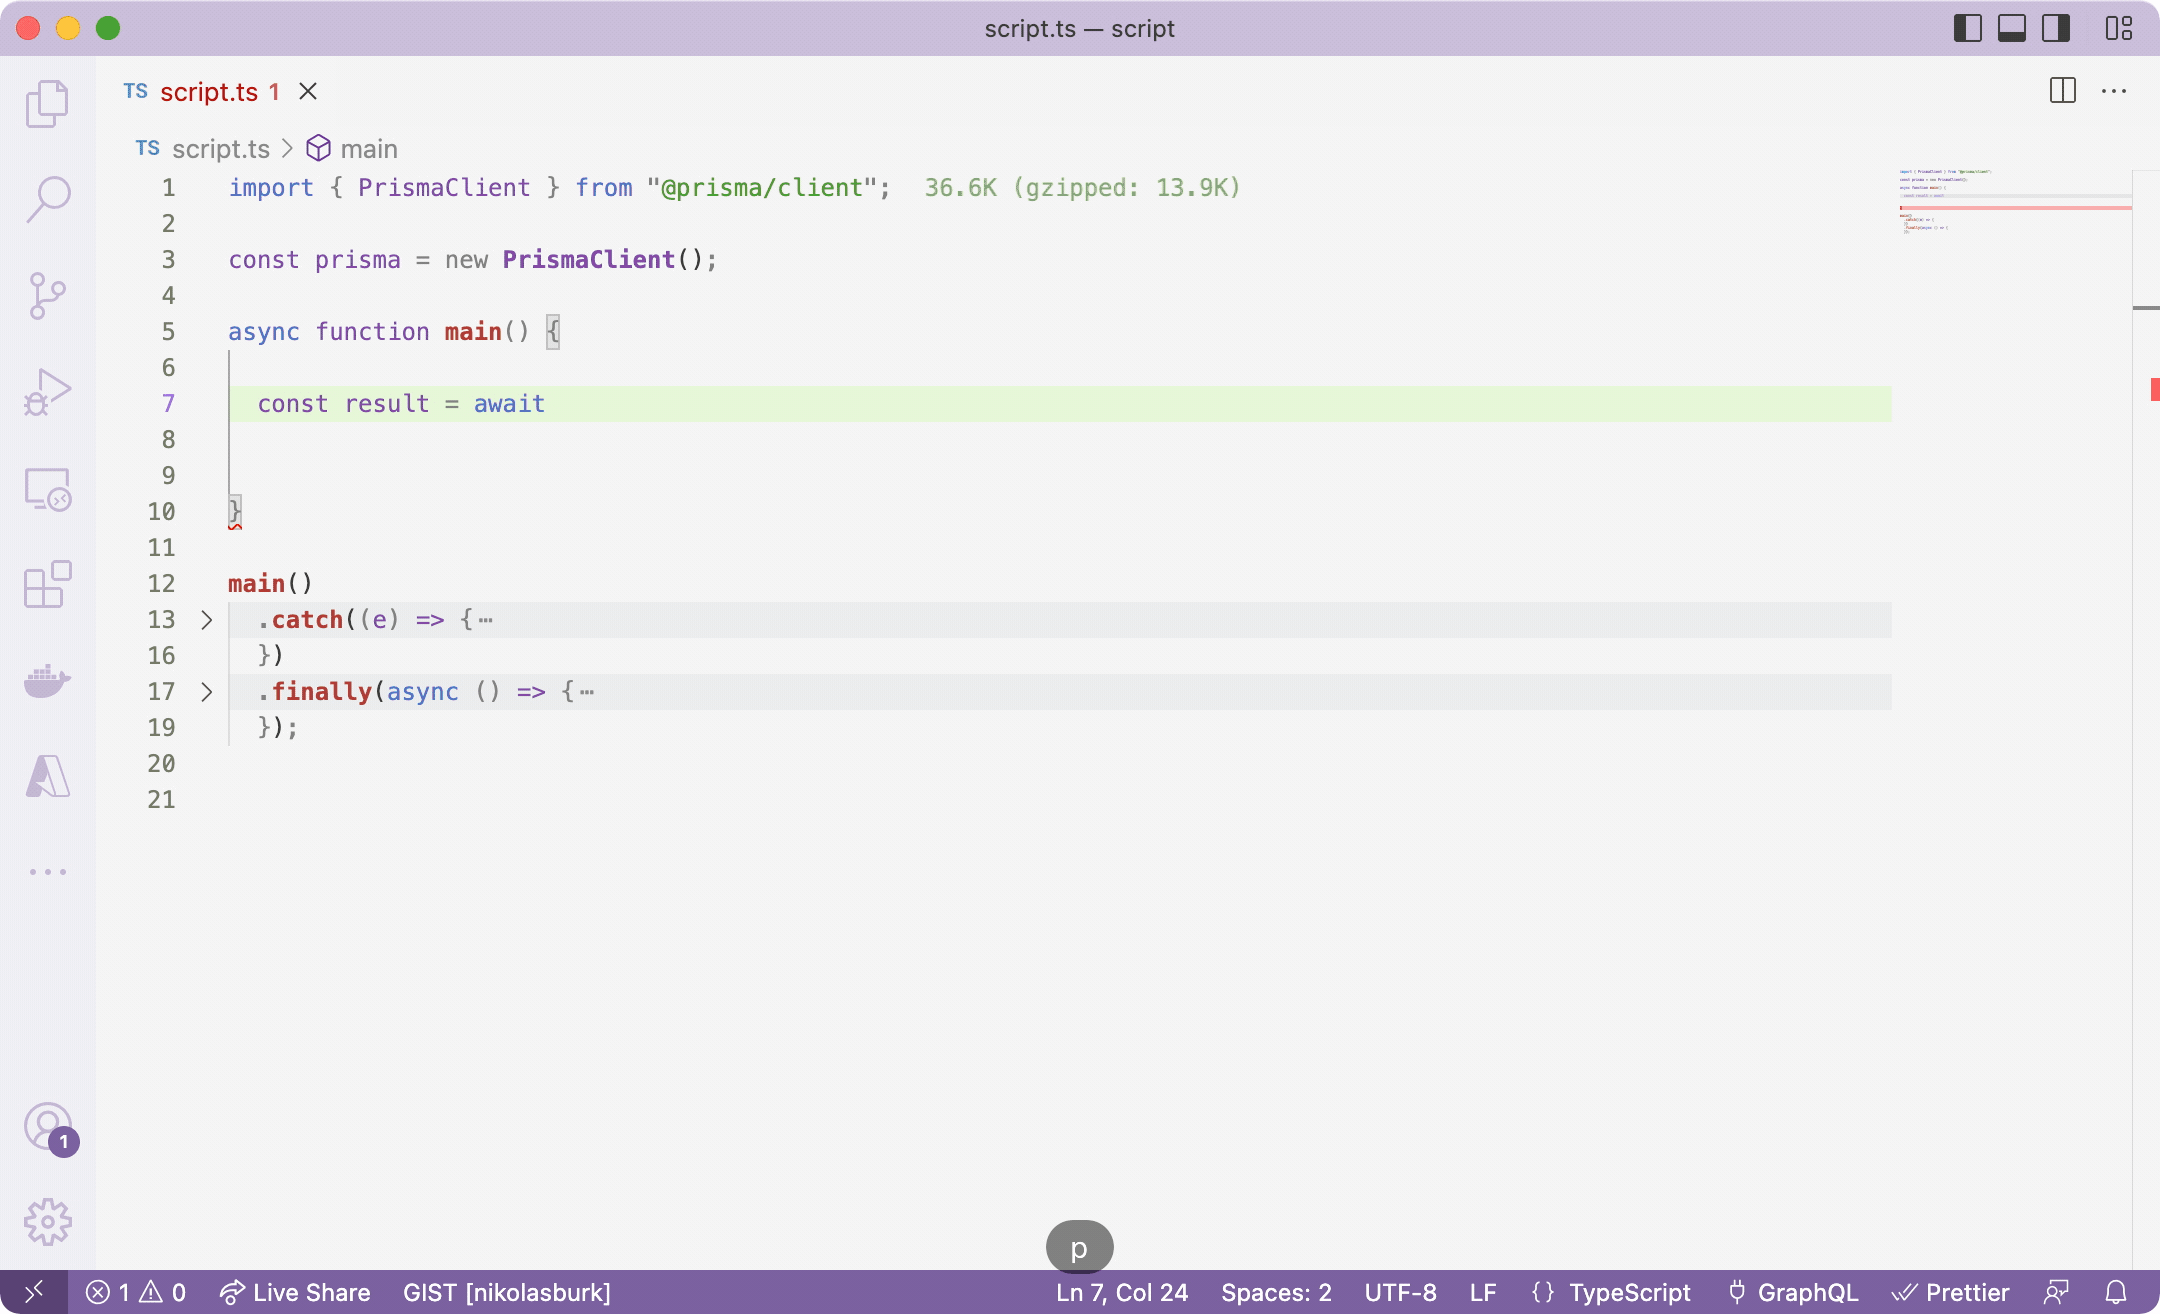Screen dimensions: 2160x1314
Task: Open the Source Control view
Action: coord(47,295)
